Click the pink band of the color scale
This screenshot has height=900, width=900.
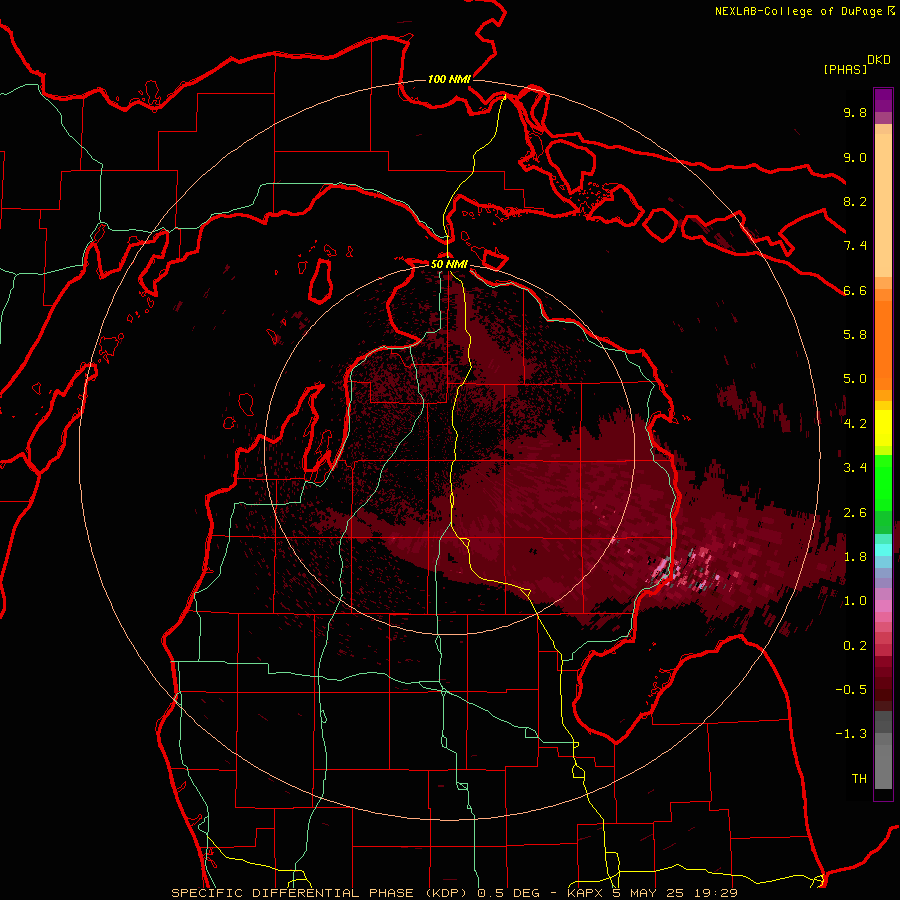pos(883,606)
